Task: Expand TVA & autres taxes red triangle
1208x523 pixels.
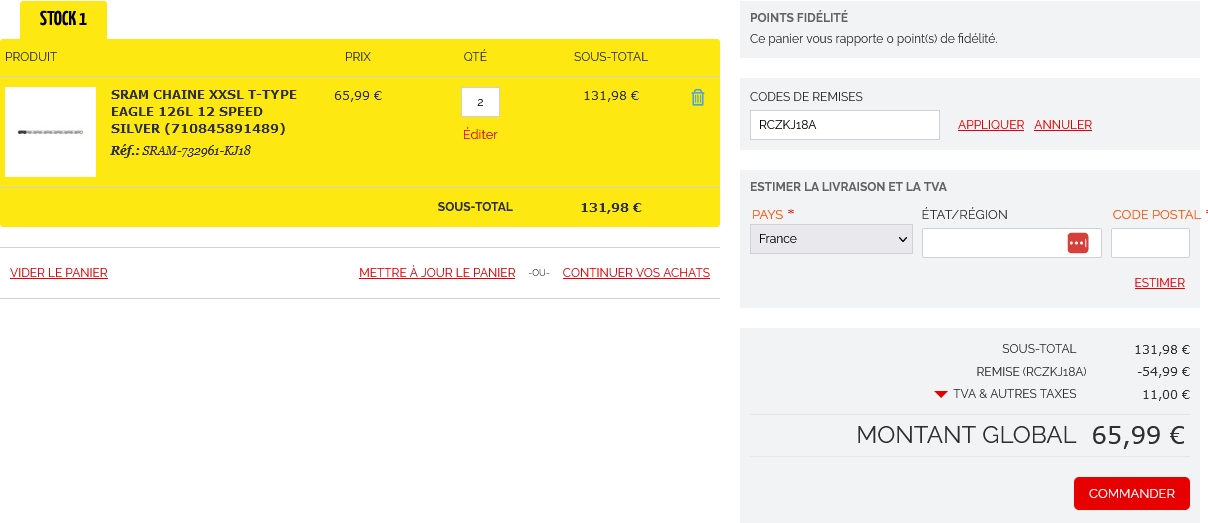Action: point(940,395)
